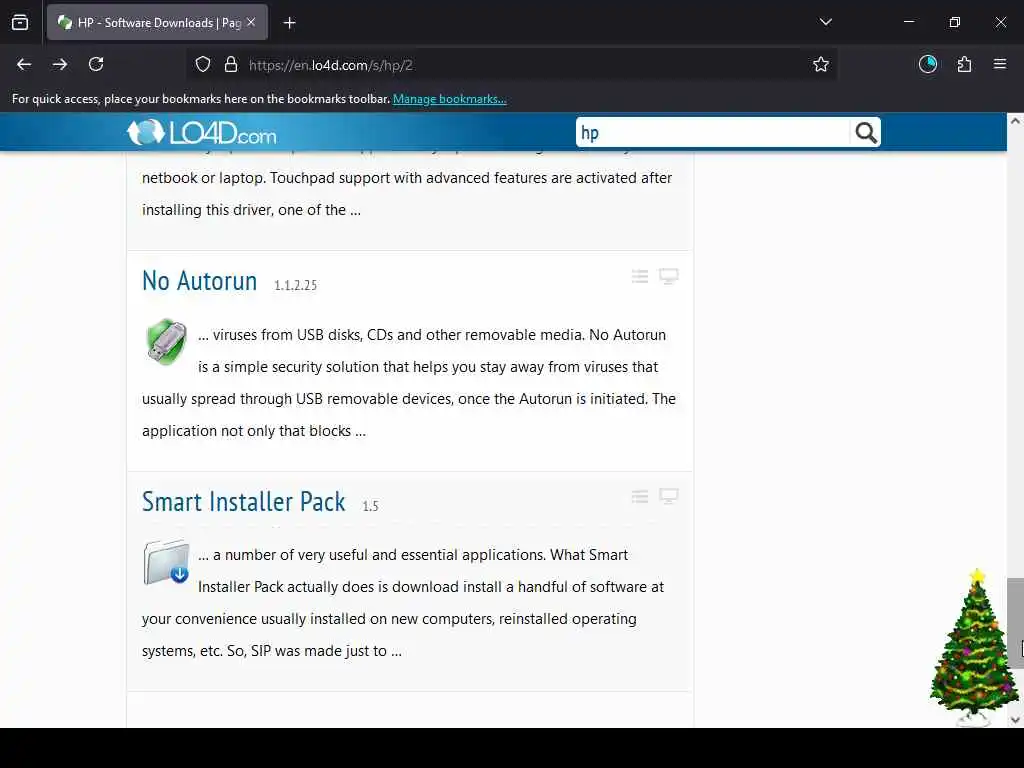The height and width of the screenshot is (768, 1024).
Task: Minimize the browser window
Action: tap(908, 22)
